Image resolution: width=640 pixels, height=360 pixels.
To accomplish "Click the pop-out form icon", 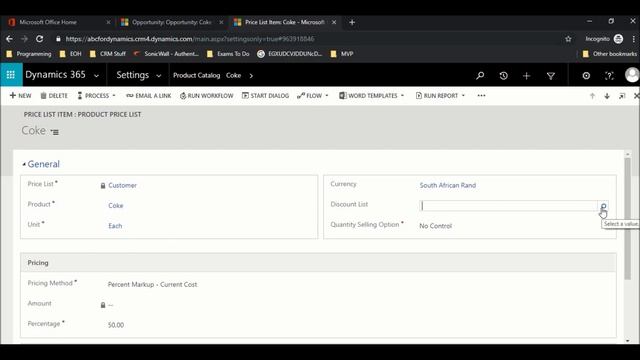I will (622, 96).
